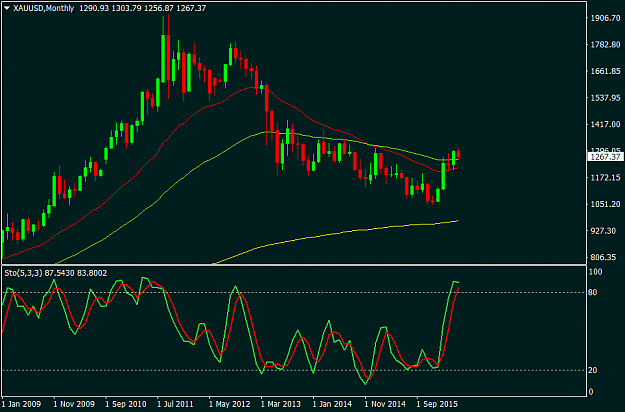
Task: Click the stochastic scale value 100
Action: (596, 272)
